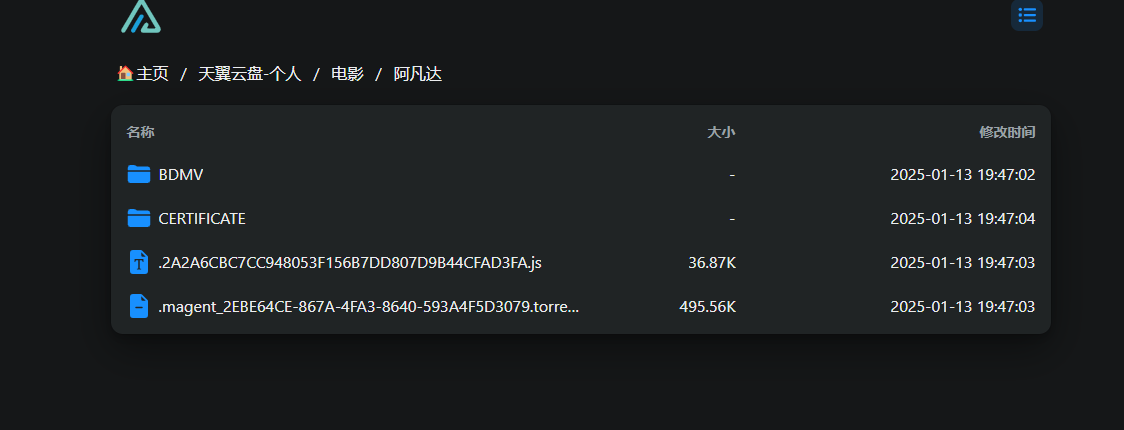Click the .js text file icon

coord(138,262)
